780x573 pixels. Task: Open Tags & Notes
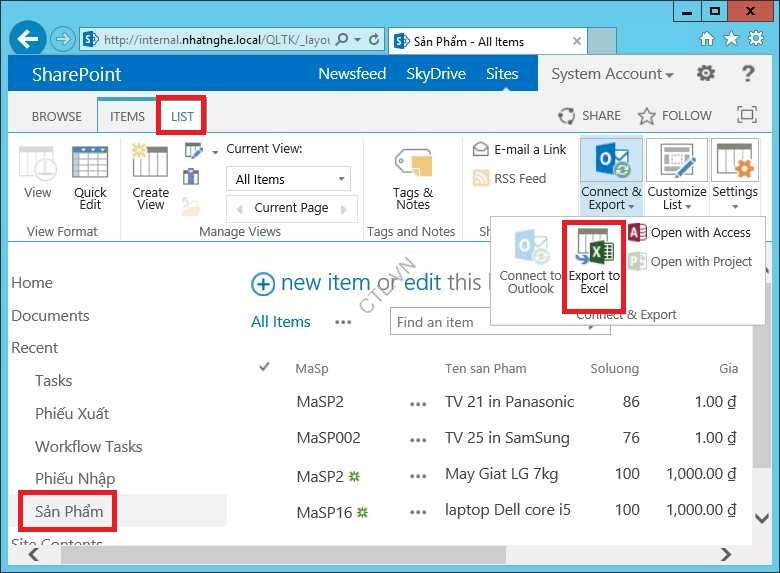click(413, 178)
